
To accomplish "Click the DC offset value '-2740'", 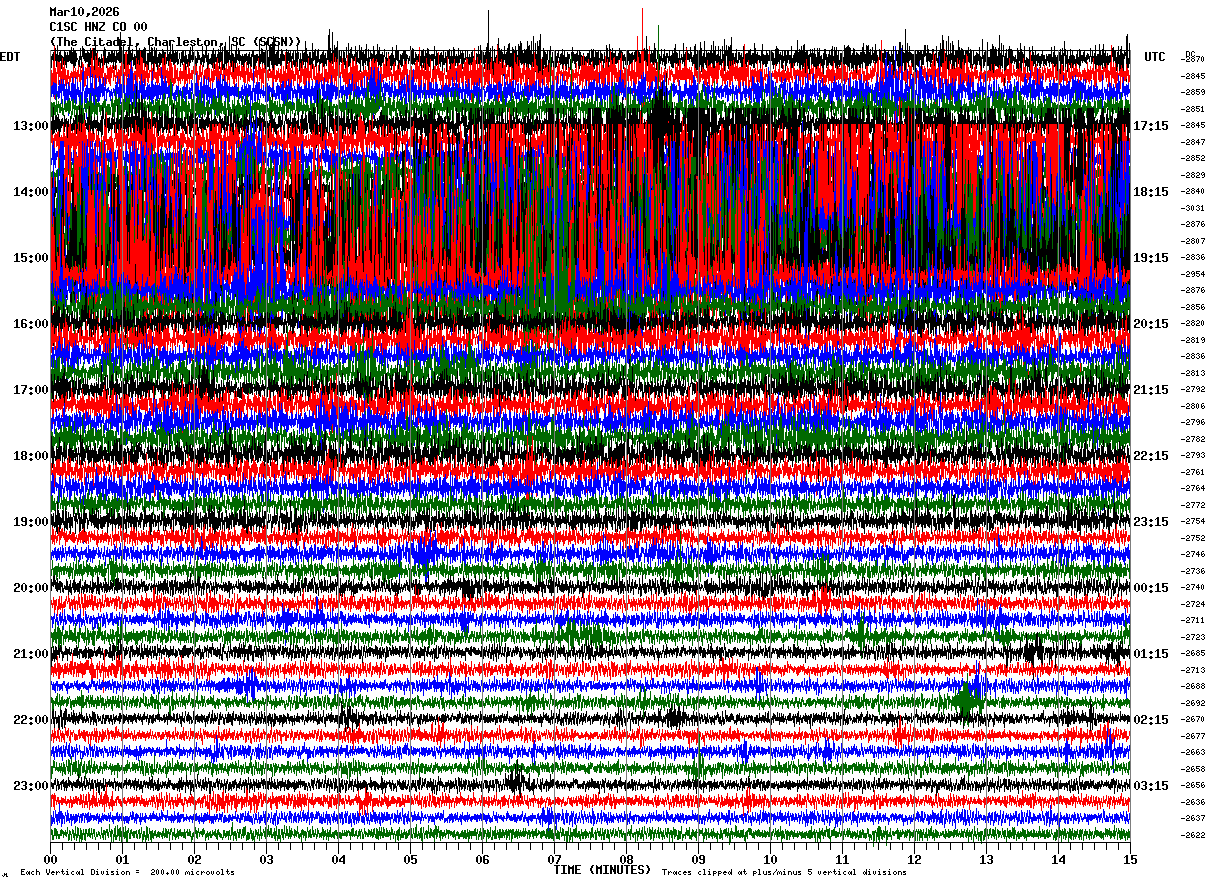I will pyautogui.click(x=1194, y=587).
